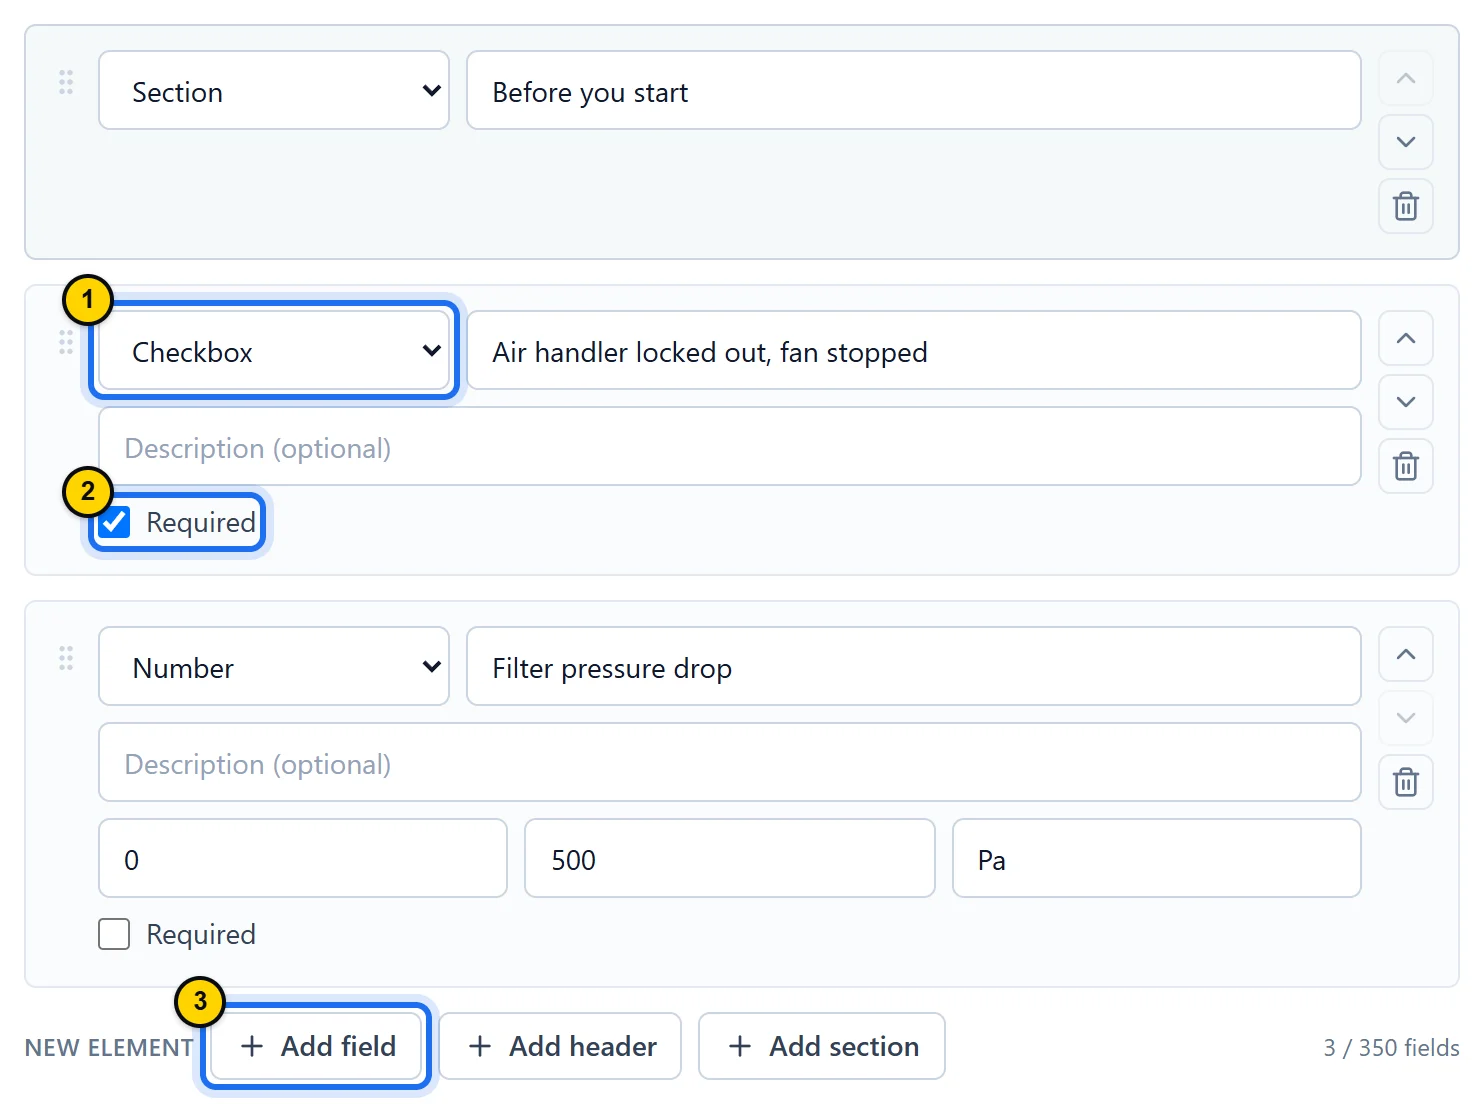Edit the maximum value field showing 500
This screenshot has width=1484, height=1104.
pos(730,859)
